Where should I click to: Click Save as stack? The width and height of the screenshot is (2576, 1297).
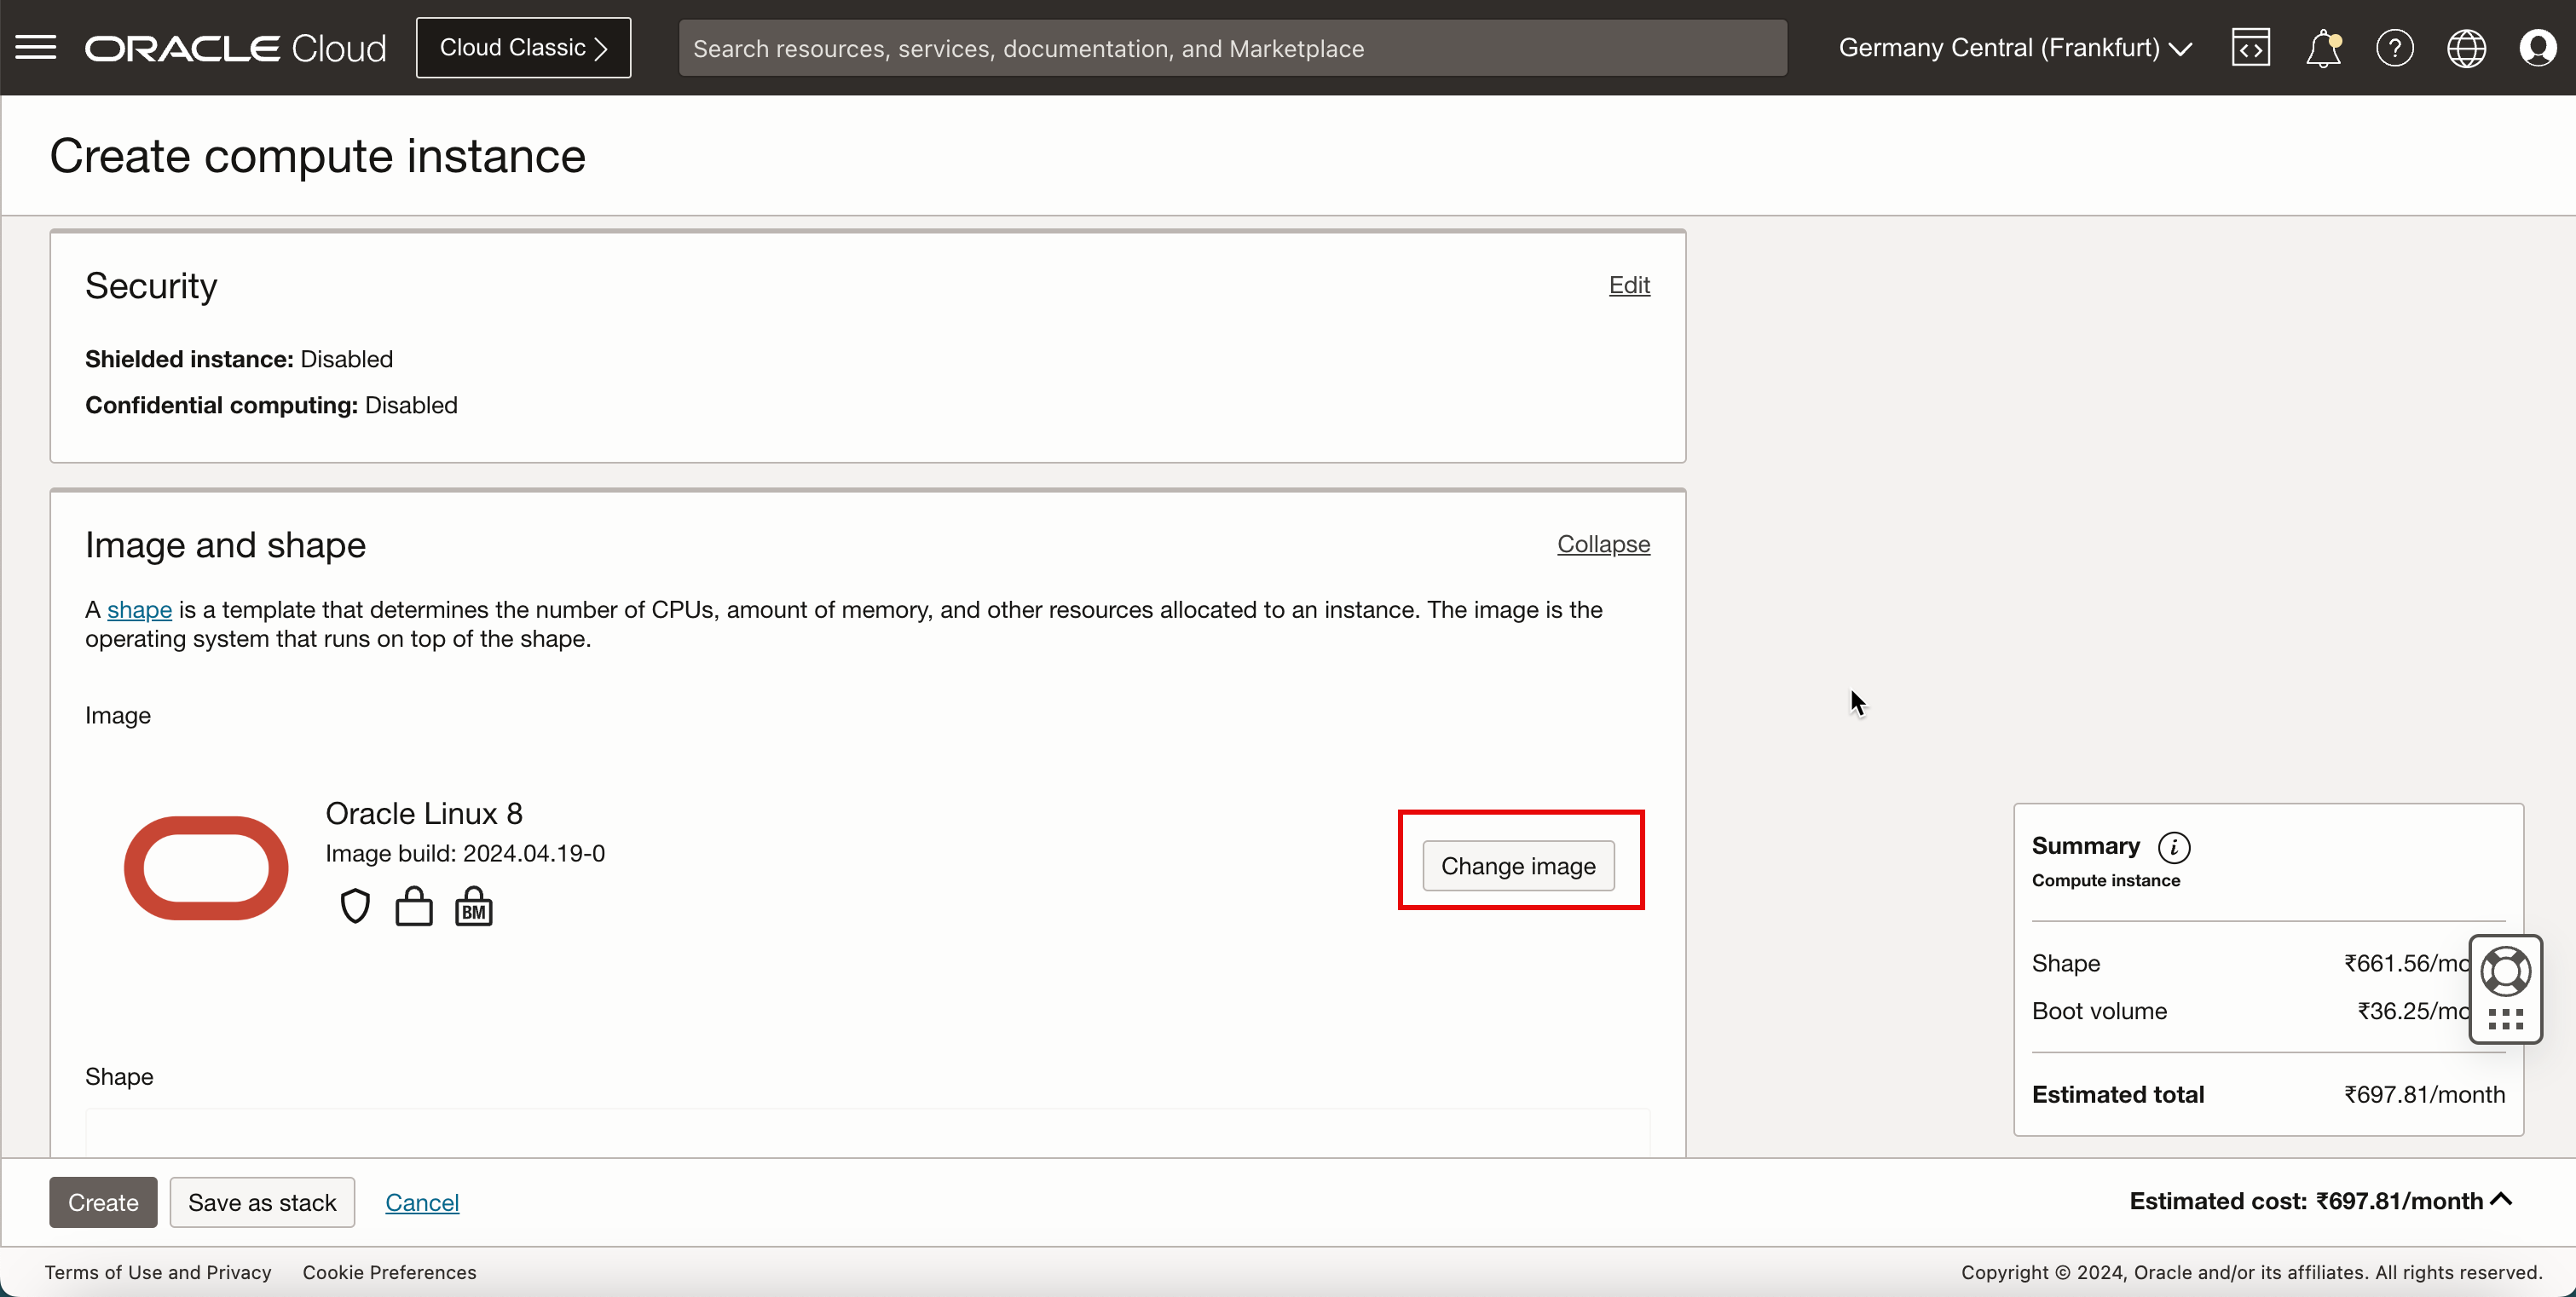click(262, 1202)
